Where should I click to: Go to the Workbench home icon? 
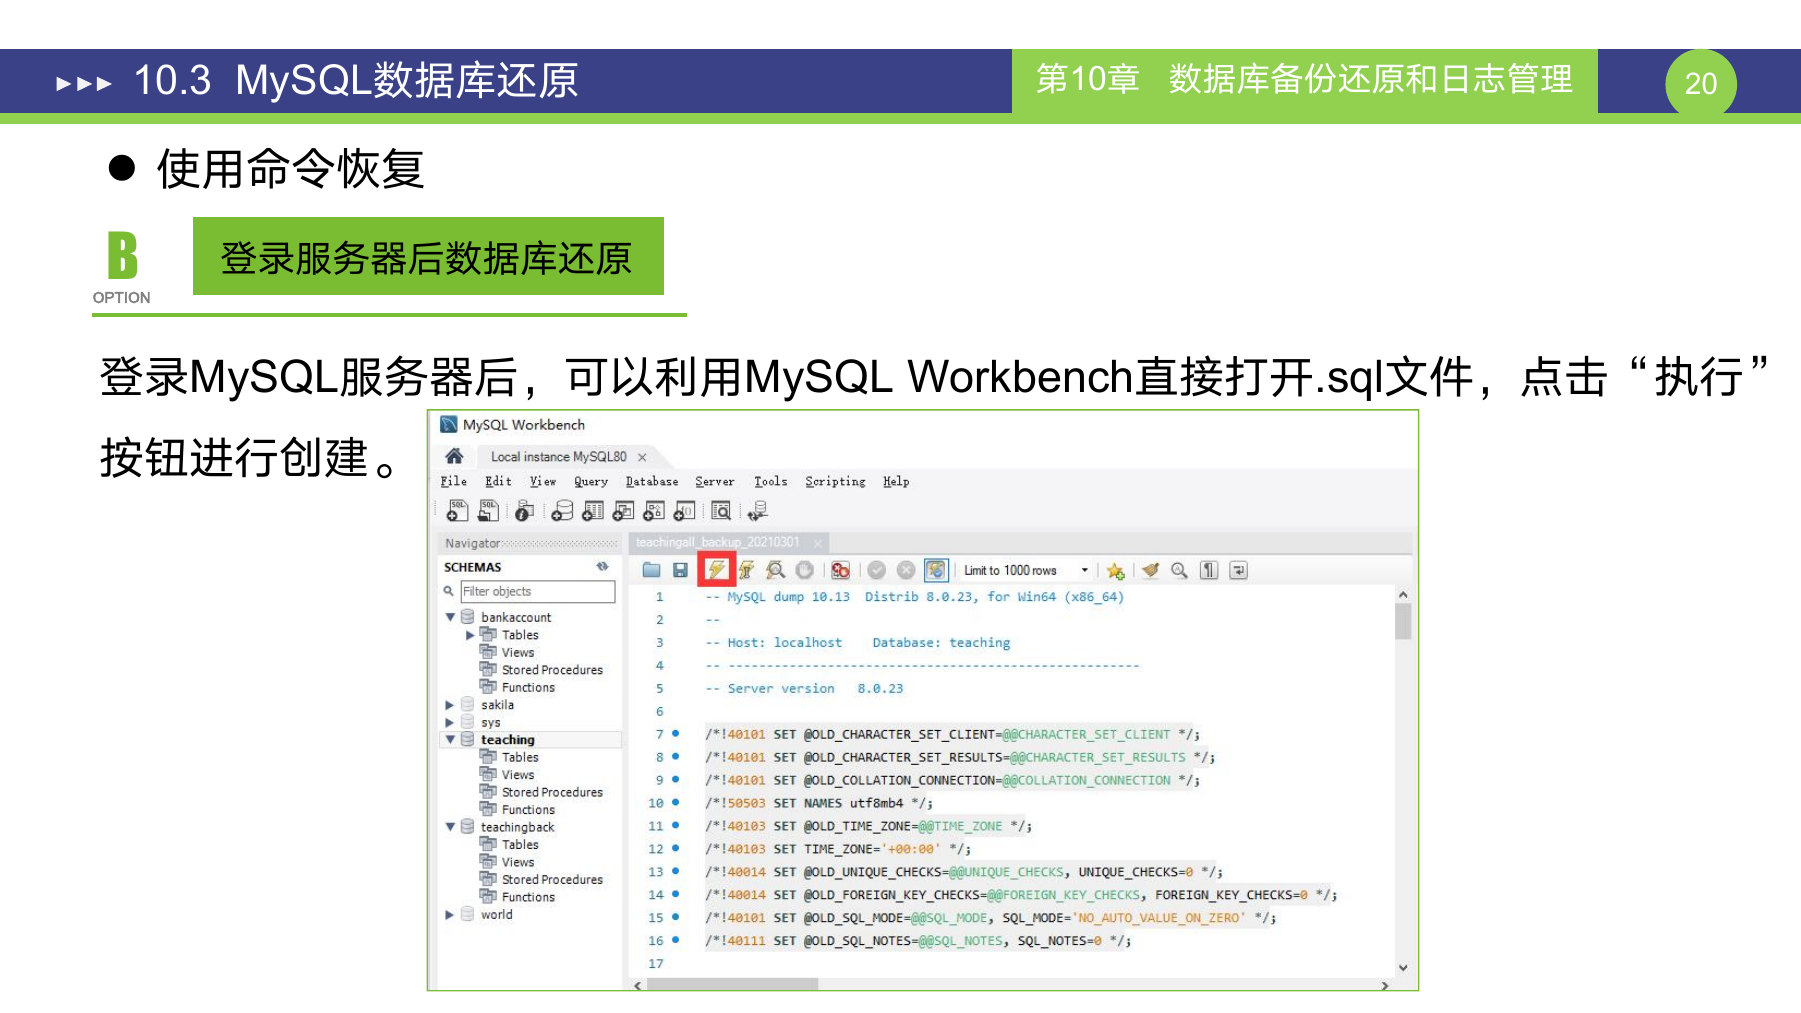[454, 456]
